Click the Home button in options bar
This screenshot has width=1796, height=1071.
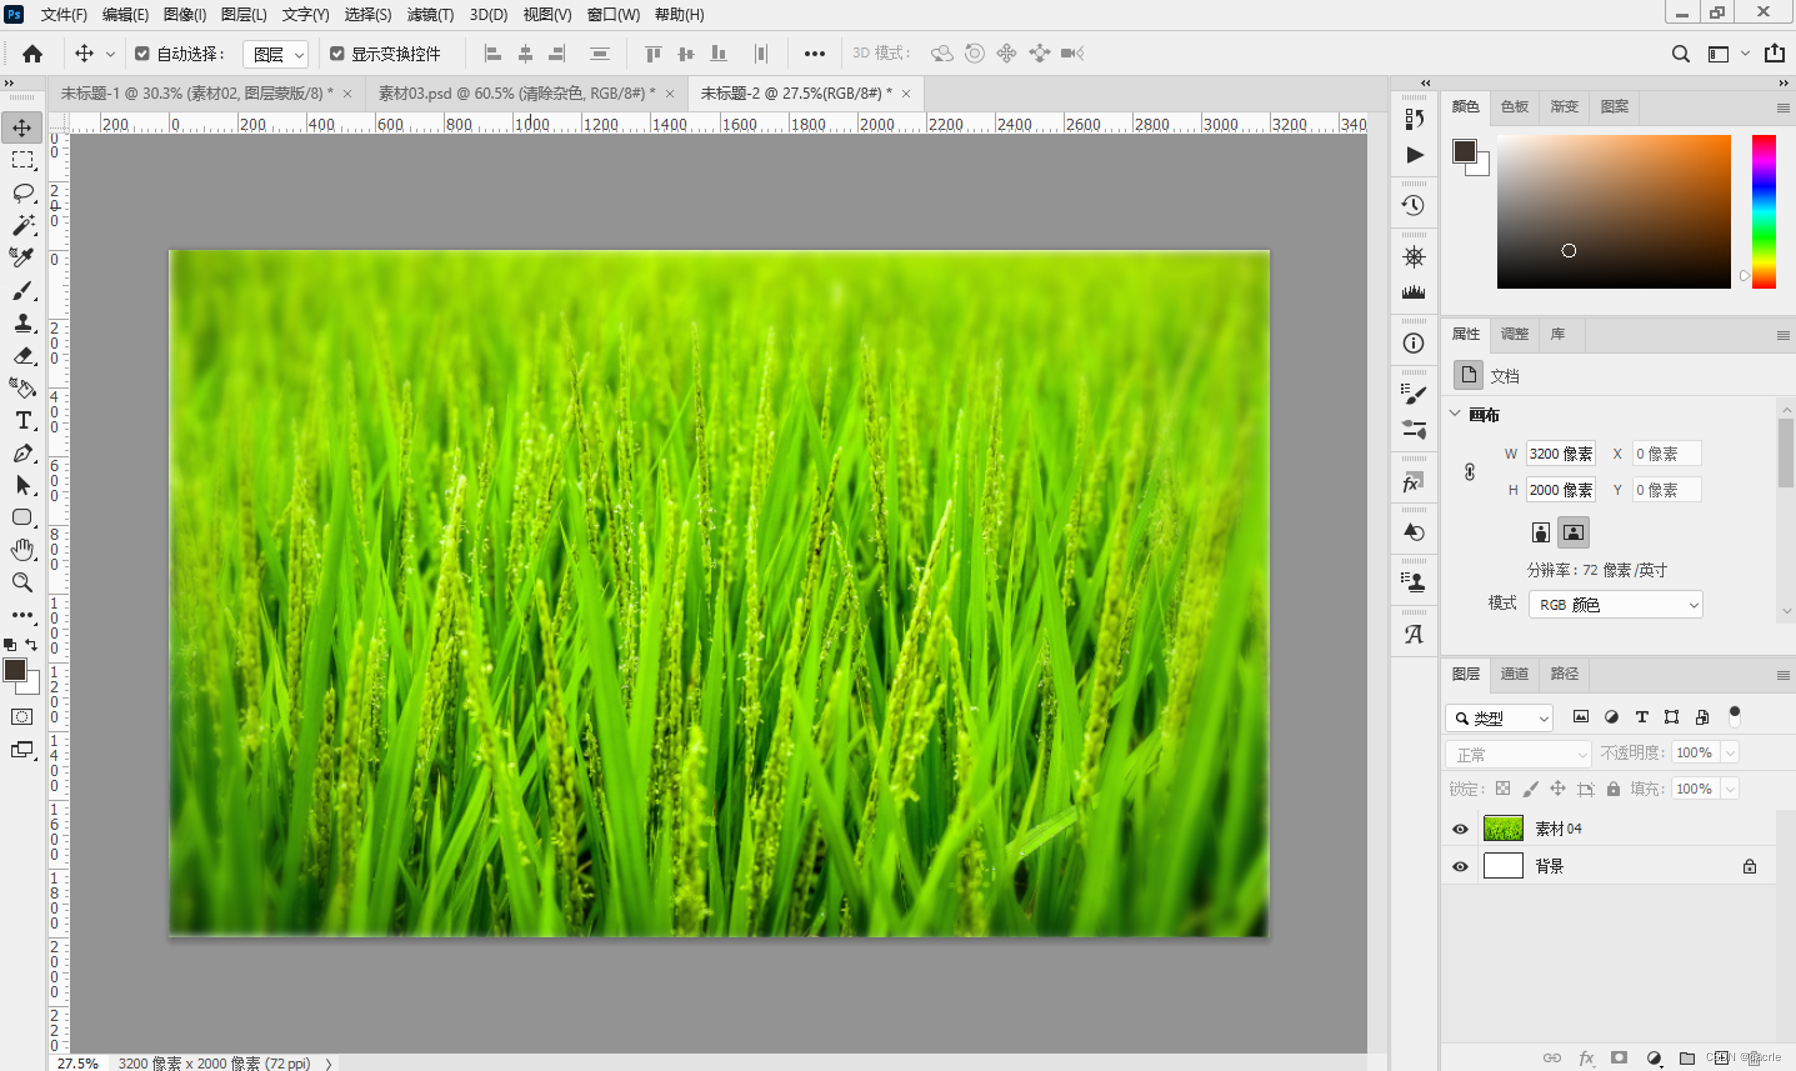click(32, 54)
